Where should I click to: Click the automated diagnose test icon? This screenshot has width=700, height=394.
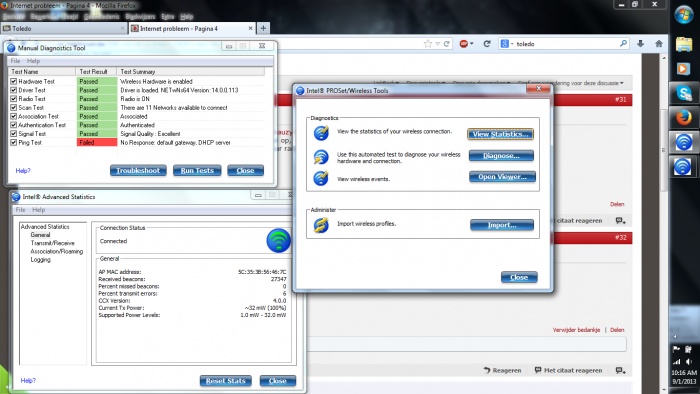(321, 157)
